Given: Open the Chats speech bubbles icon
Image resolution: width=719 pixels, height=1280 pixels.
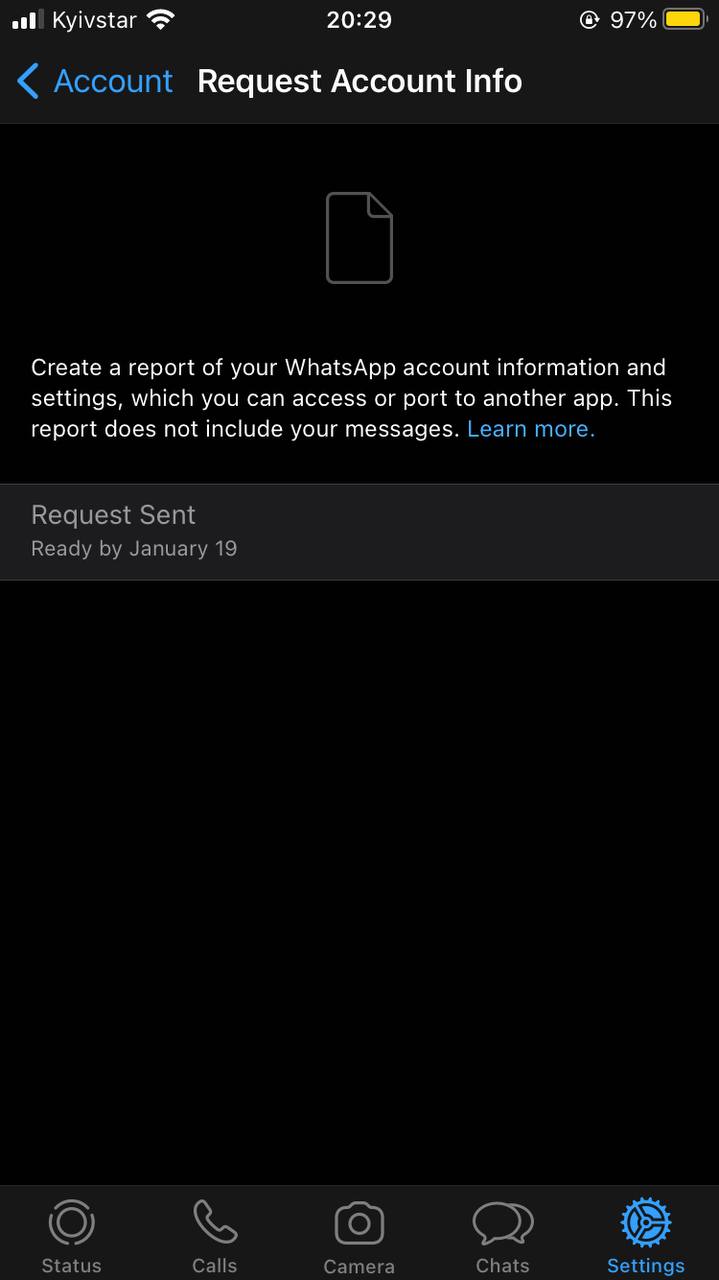Looking at the screenshot, I should tap(503, 1223).
